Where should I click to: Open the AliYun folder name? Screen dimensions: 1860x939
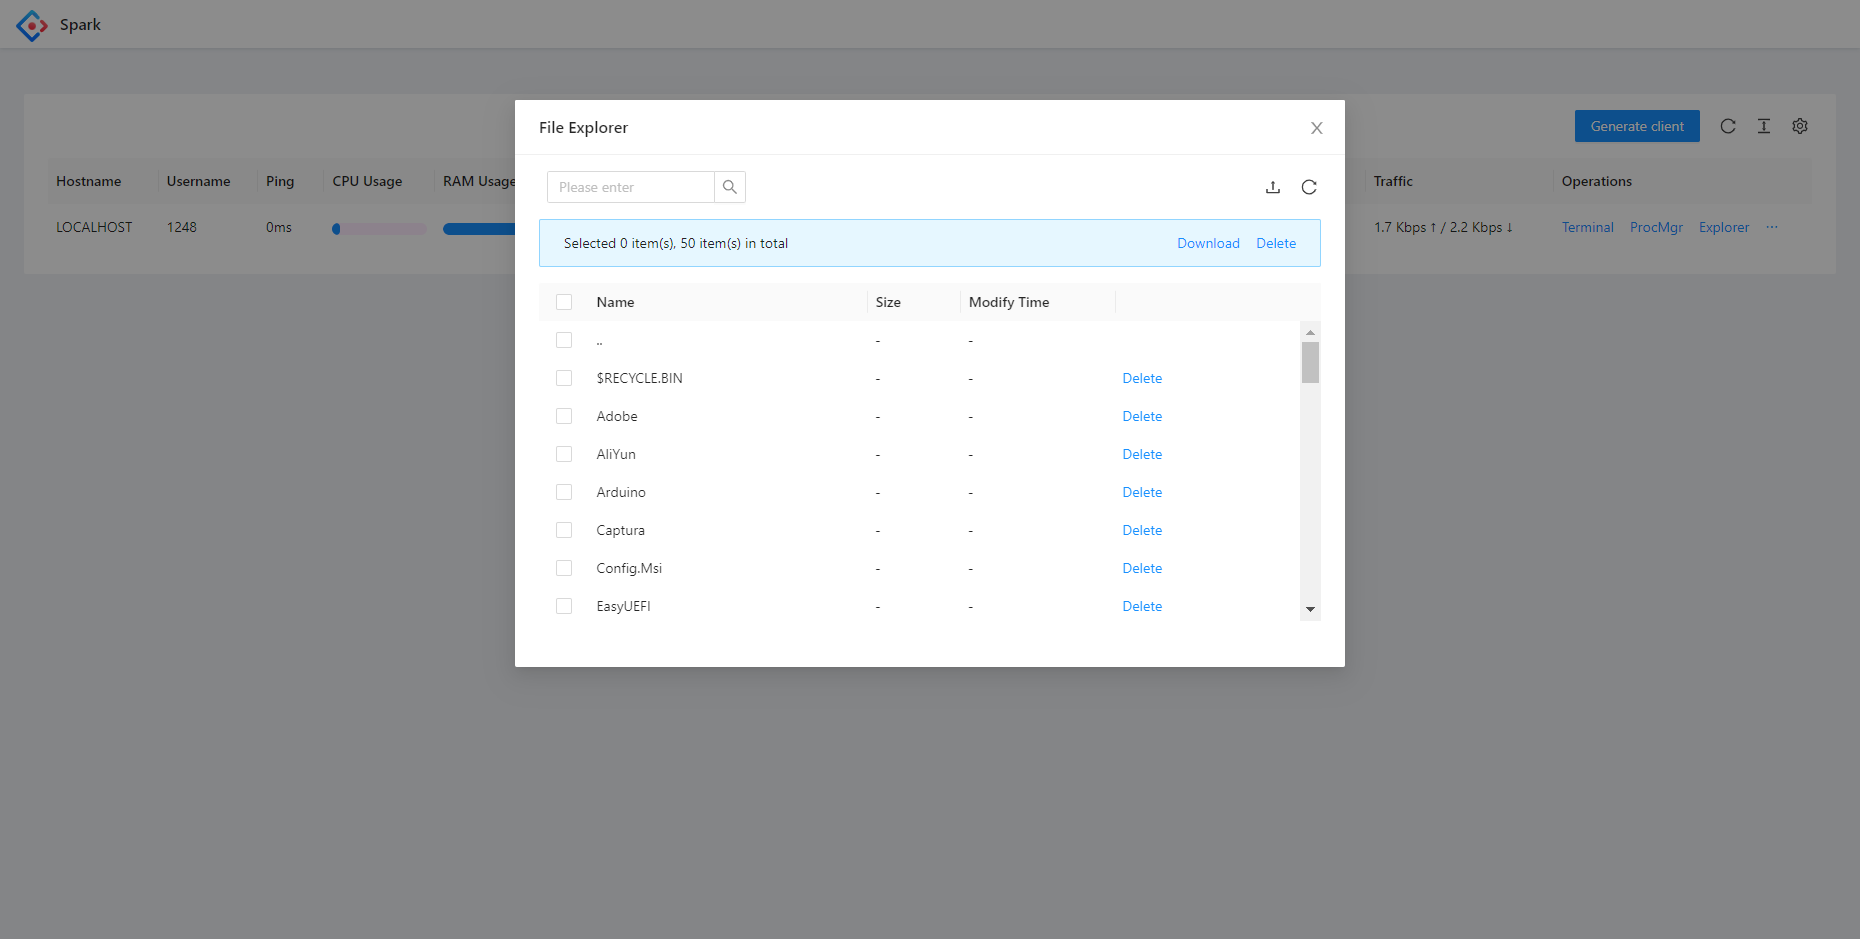click(x=616, y=454)
